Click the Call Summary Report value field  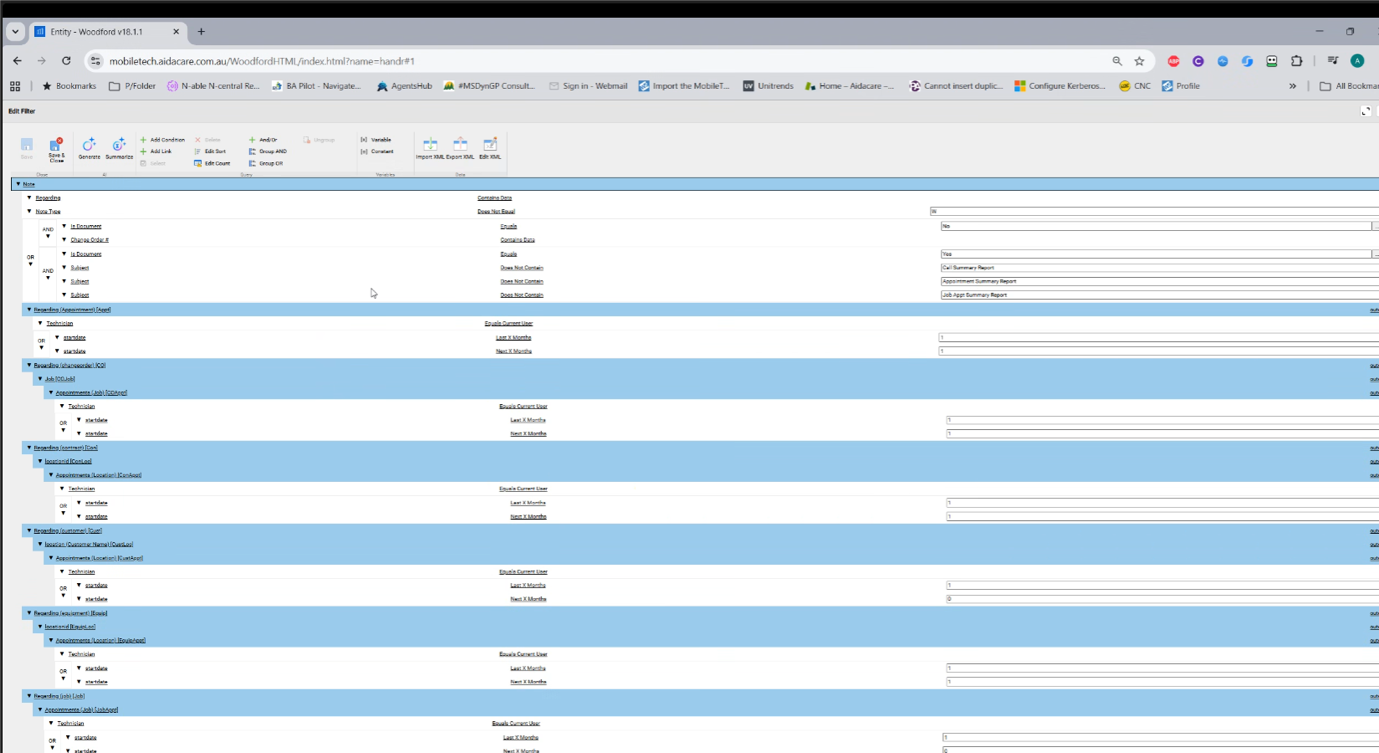(x=1159, y=268)
